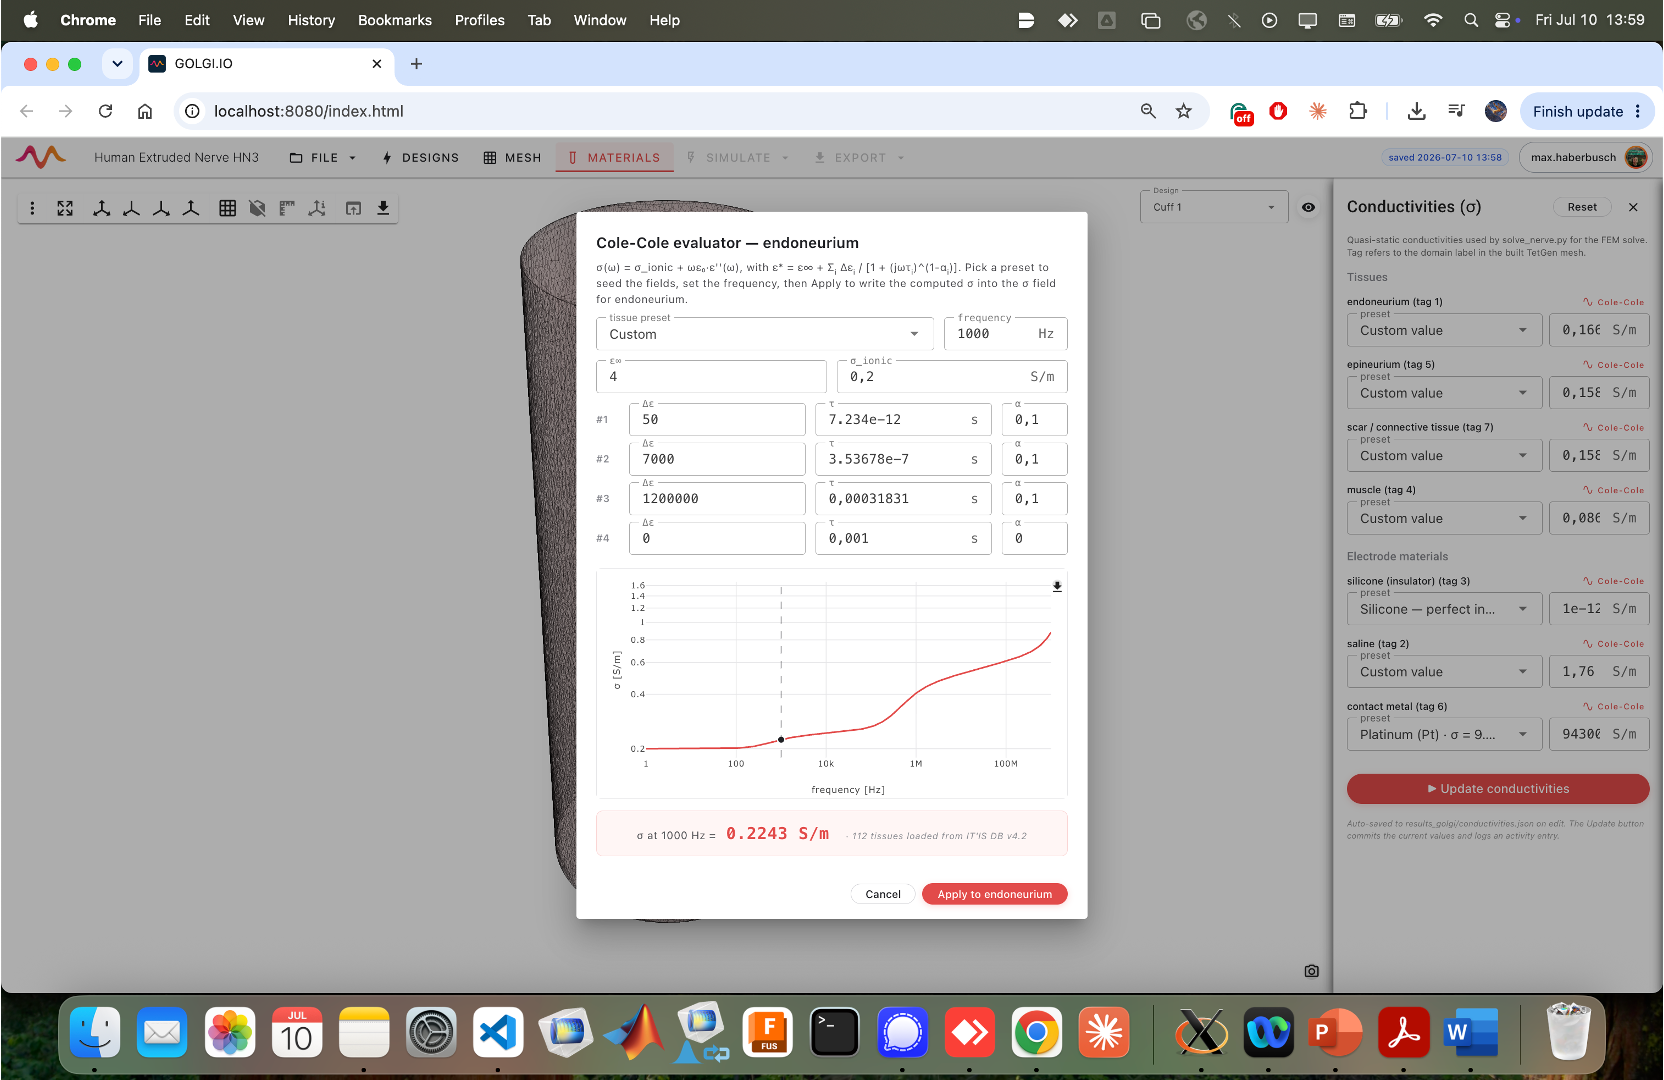Click the axes info icon in viewport toolbar
Image resolution: width=1664 pixels, height=1080 pixels.
coord(317,208)
